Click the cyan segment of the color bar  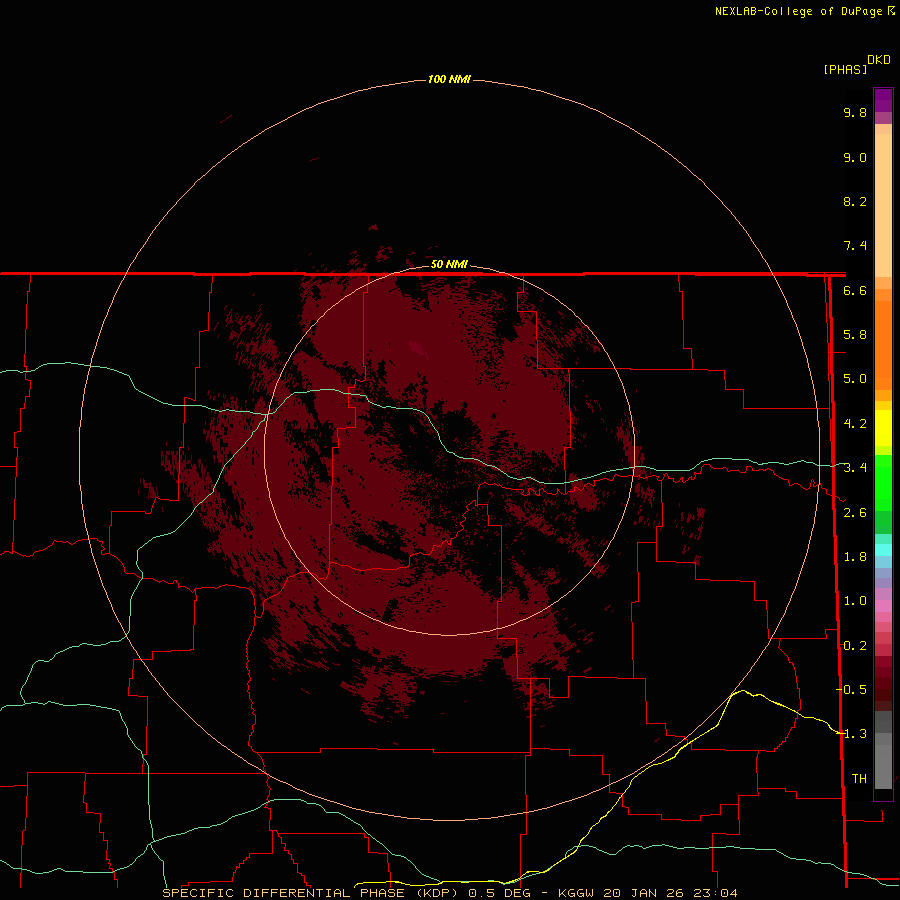[883, 550]
